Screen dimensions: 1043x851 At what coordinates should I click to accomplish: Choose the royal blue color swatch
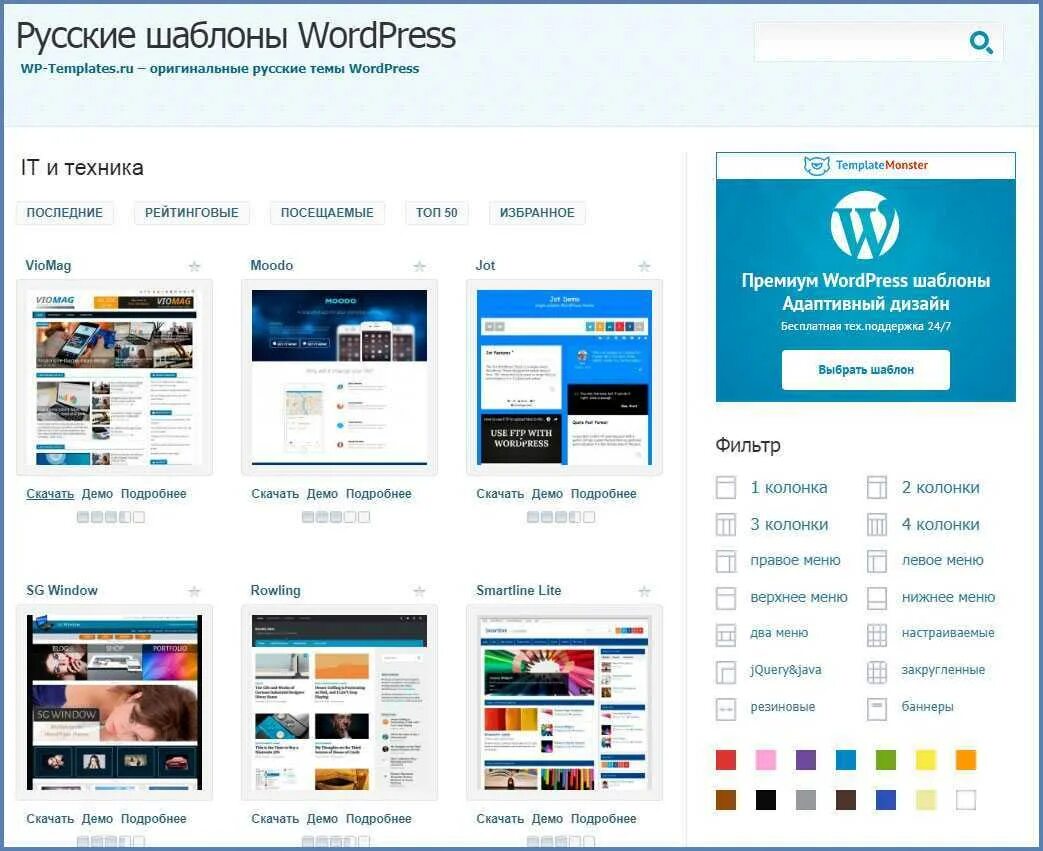(885, 800)
